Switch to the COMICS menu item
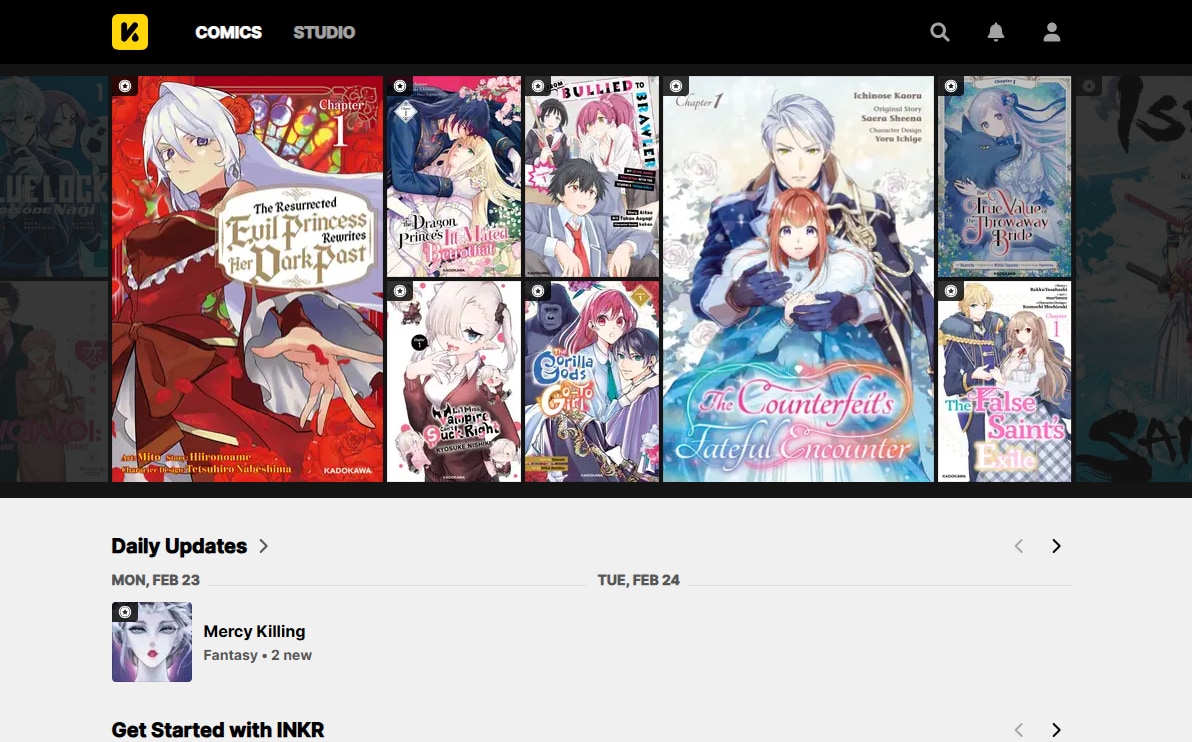The height and width of the screenshot is (742, 1192). point(228,32)
